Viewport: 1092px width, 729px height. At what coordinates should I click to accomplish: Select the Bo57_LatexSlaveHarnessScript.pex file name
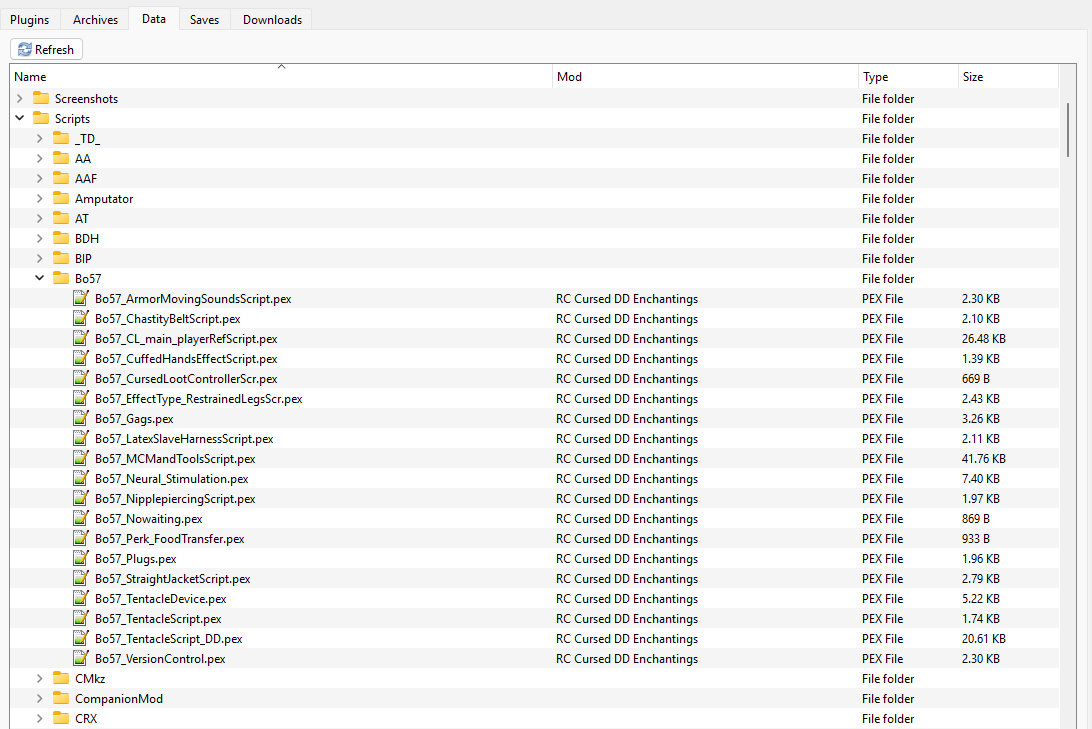point(184,439)
